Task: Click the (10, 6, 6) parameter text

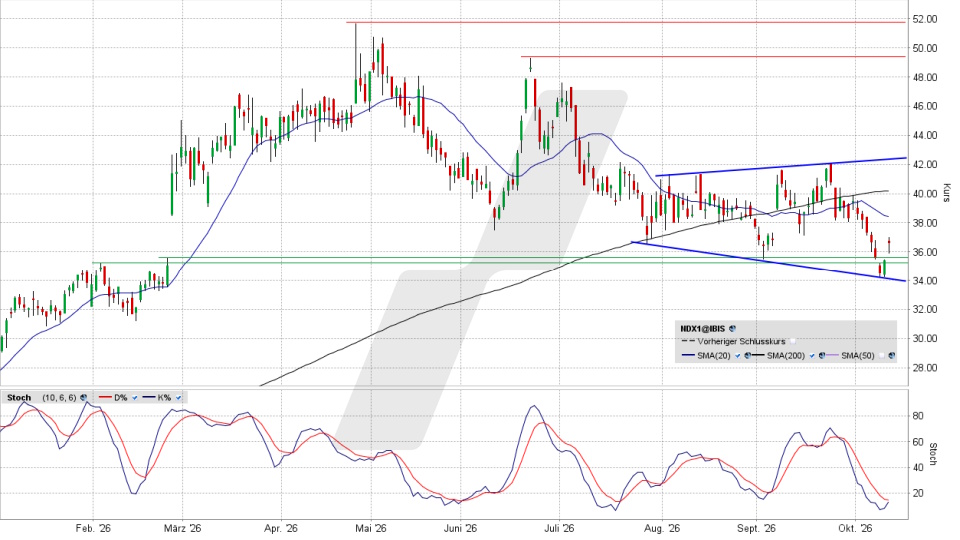Action: pos(59,398)
